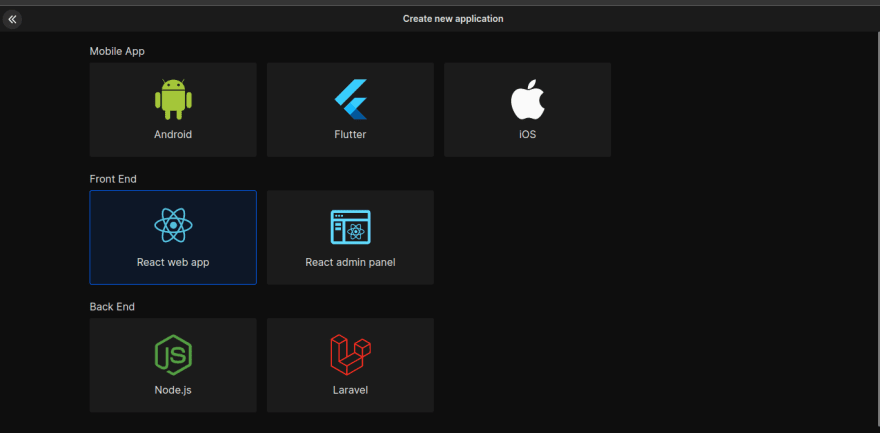
Task: Click the Laravel label text
Action: (x=350, y=390)
